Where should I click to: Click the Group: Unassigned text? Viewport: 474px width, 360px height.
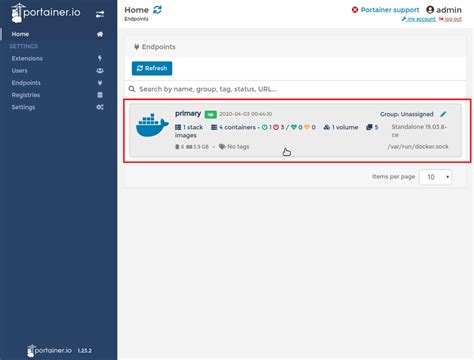point(407,114)
